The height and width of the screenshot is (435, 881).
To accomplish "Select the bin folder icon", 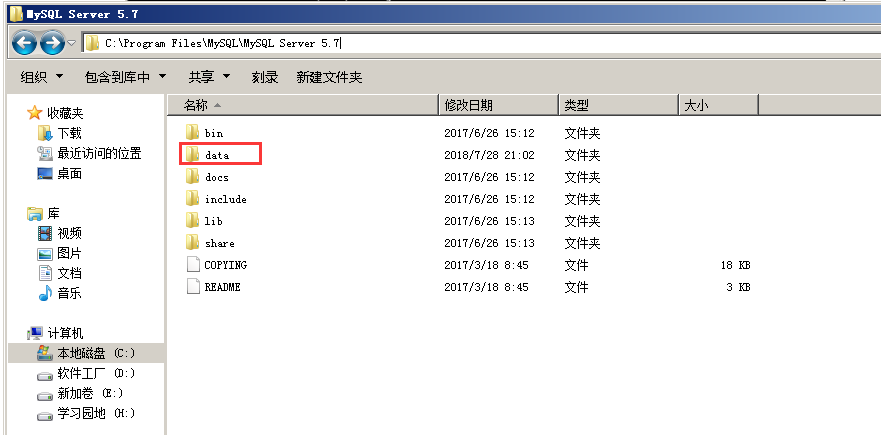I will (x=193, y=133).
